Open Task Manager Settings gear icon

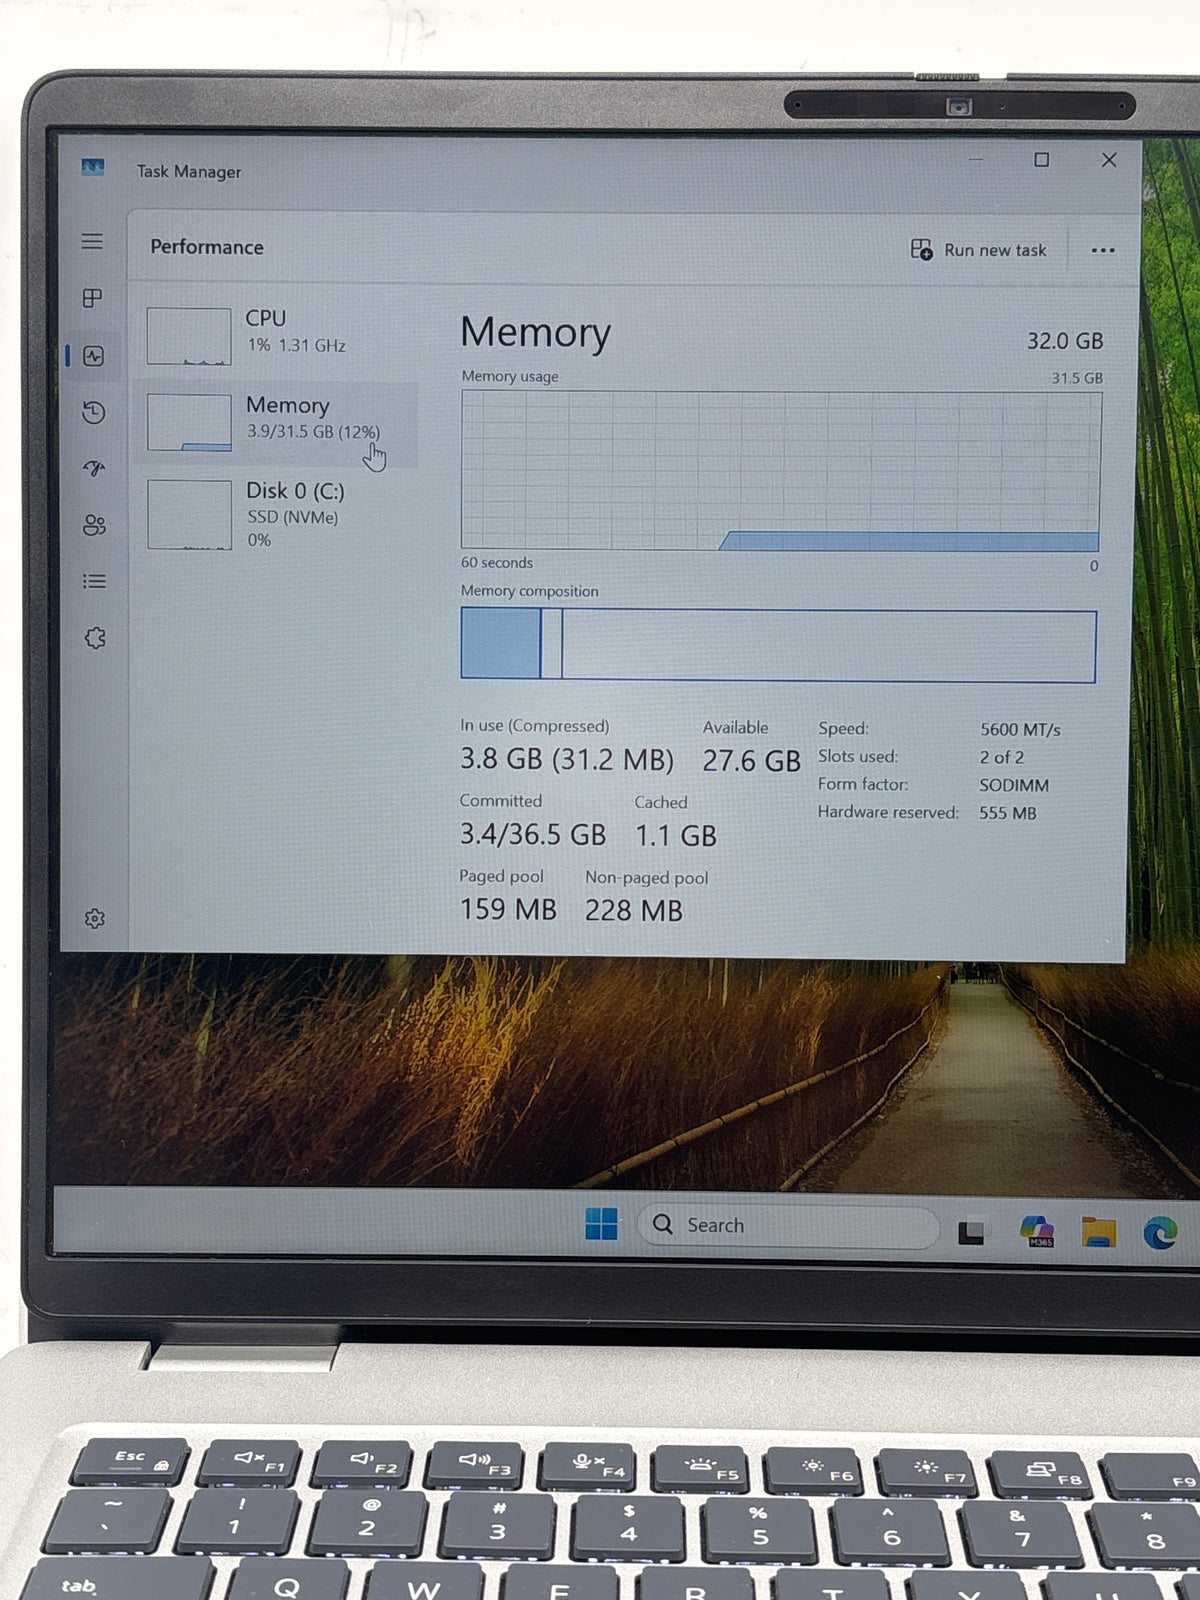(95, 918)
